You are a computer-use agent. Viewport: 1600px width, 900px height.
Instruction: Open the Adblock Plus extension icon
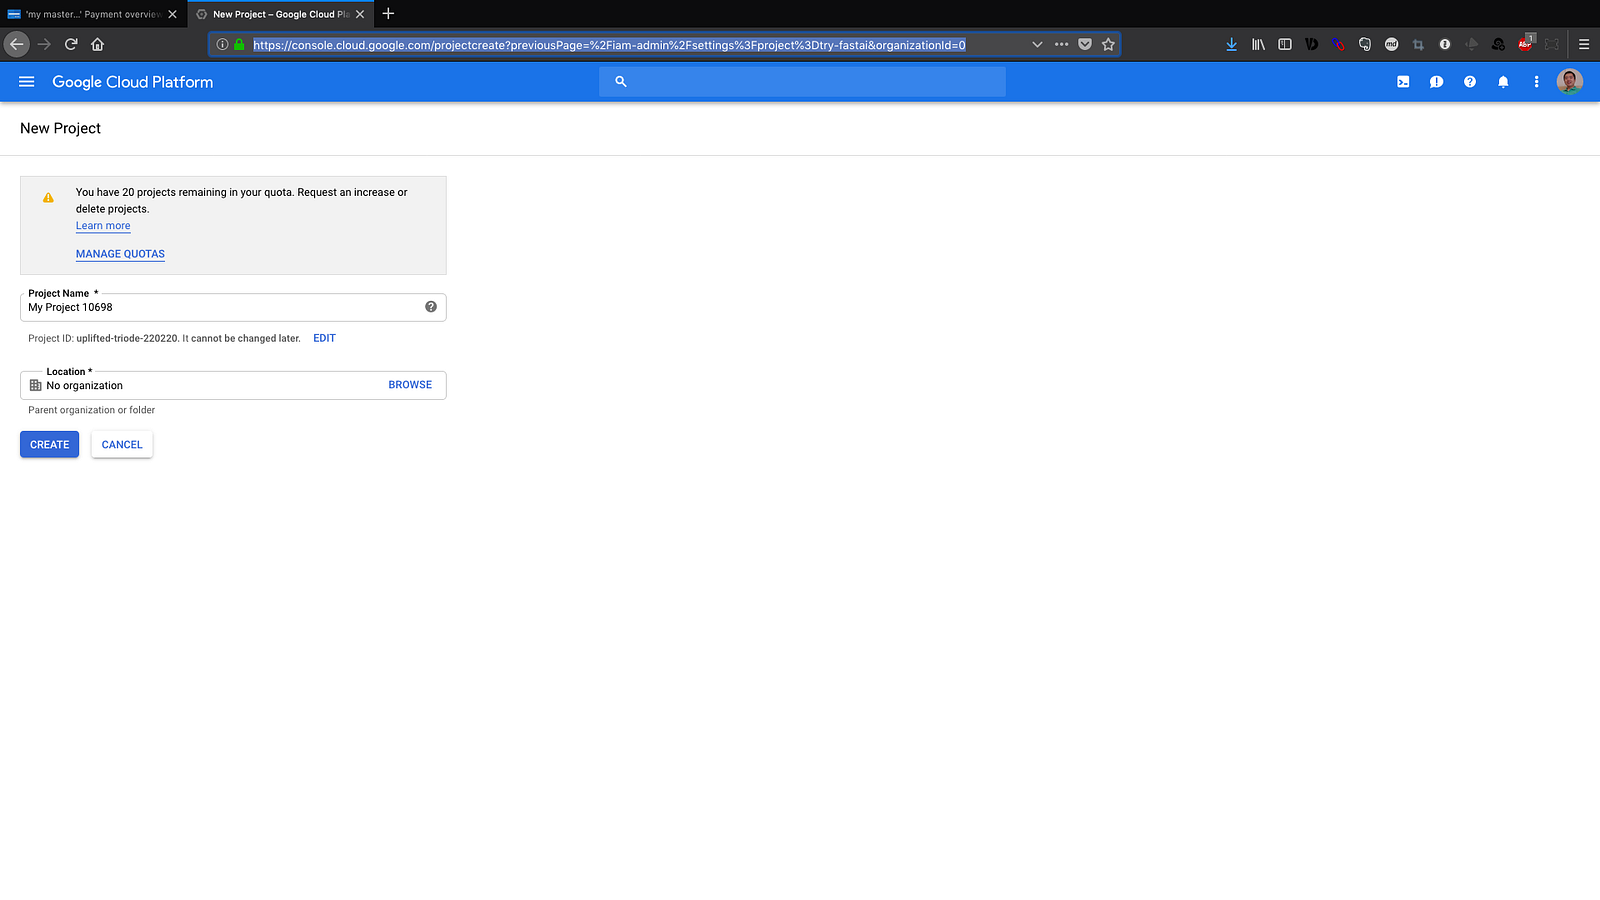coord(1525,44)
